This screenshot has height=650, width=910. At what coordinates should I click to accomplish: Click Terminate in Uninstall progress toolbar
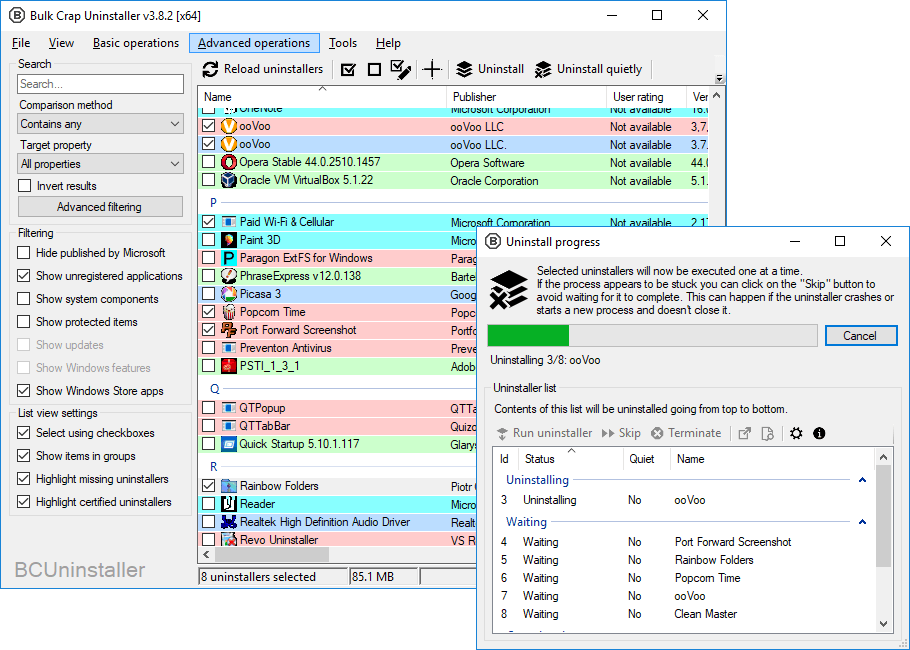pos(685,434)
